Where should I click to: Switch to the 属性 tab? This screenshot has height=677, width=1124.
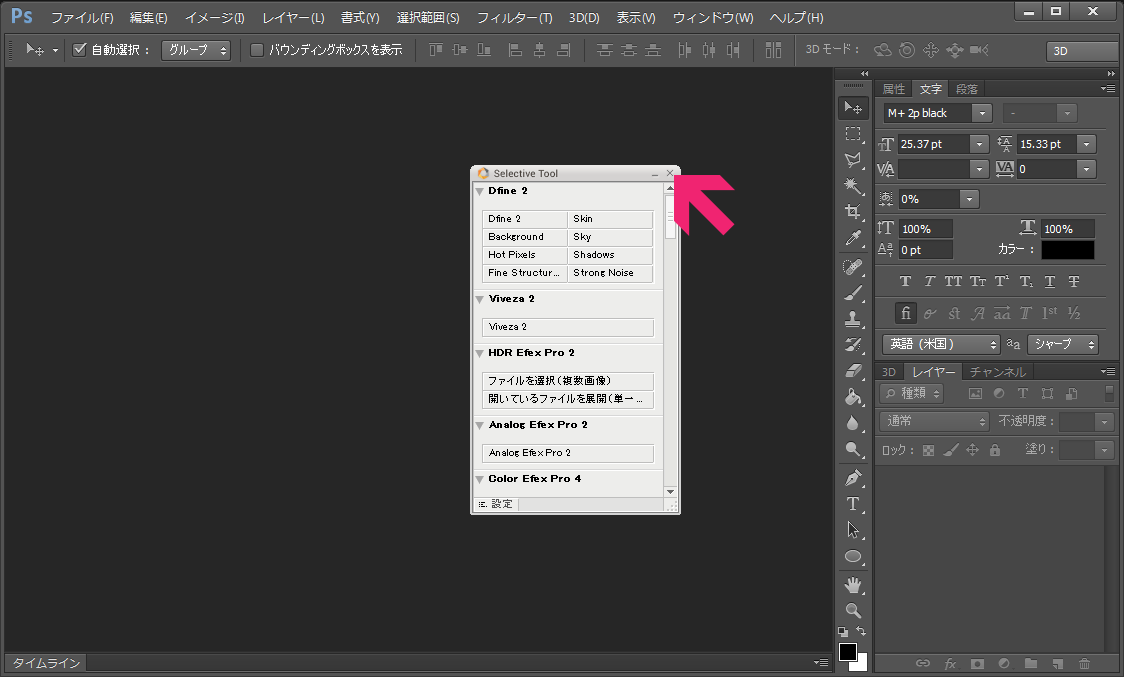click(x=893, y=89)
